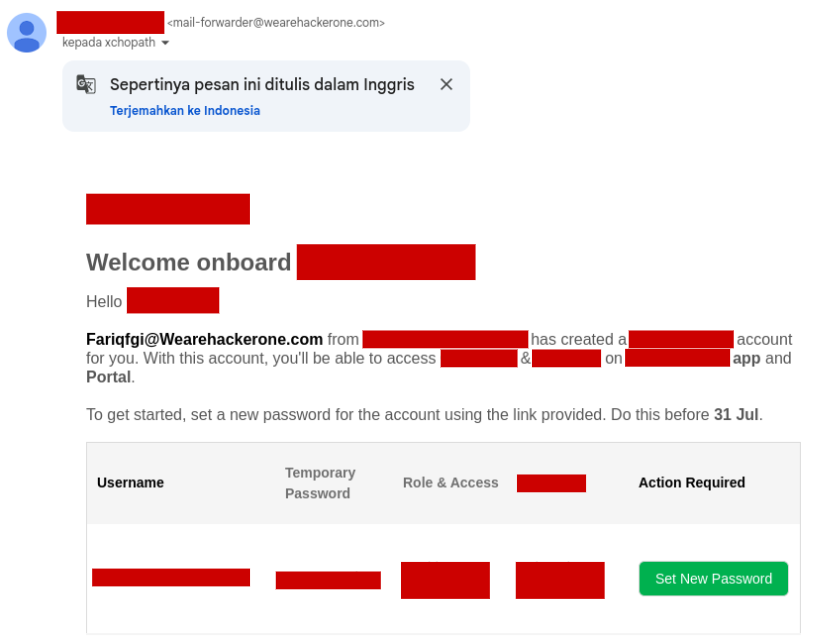Click the "31 Jul" deadline text
Viewport: 834px width, 643px height.
[736, 414]
